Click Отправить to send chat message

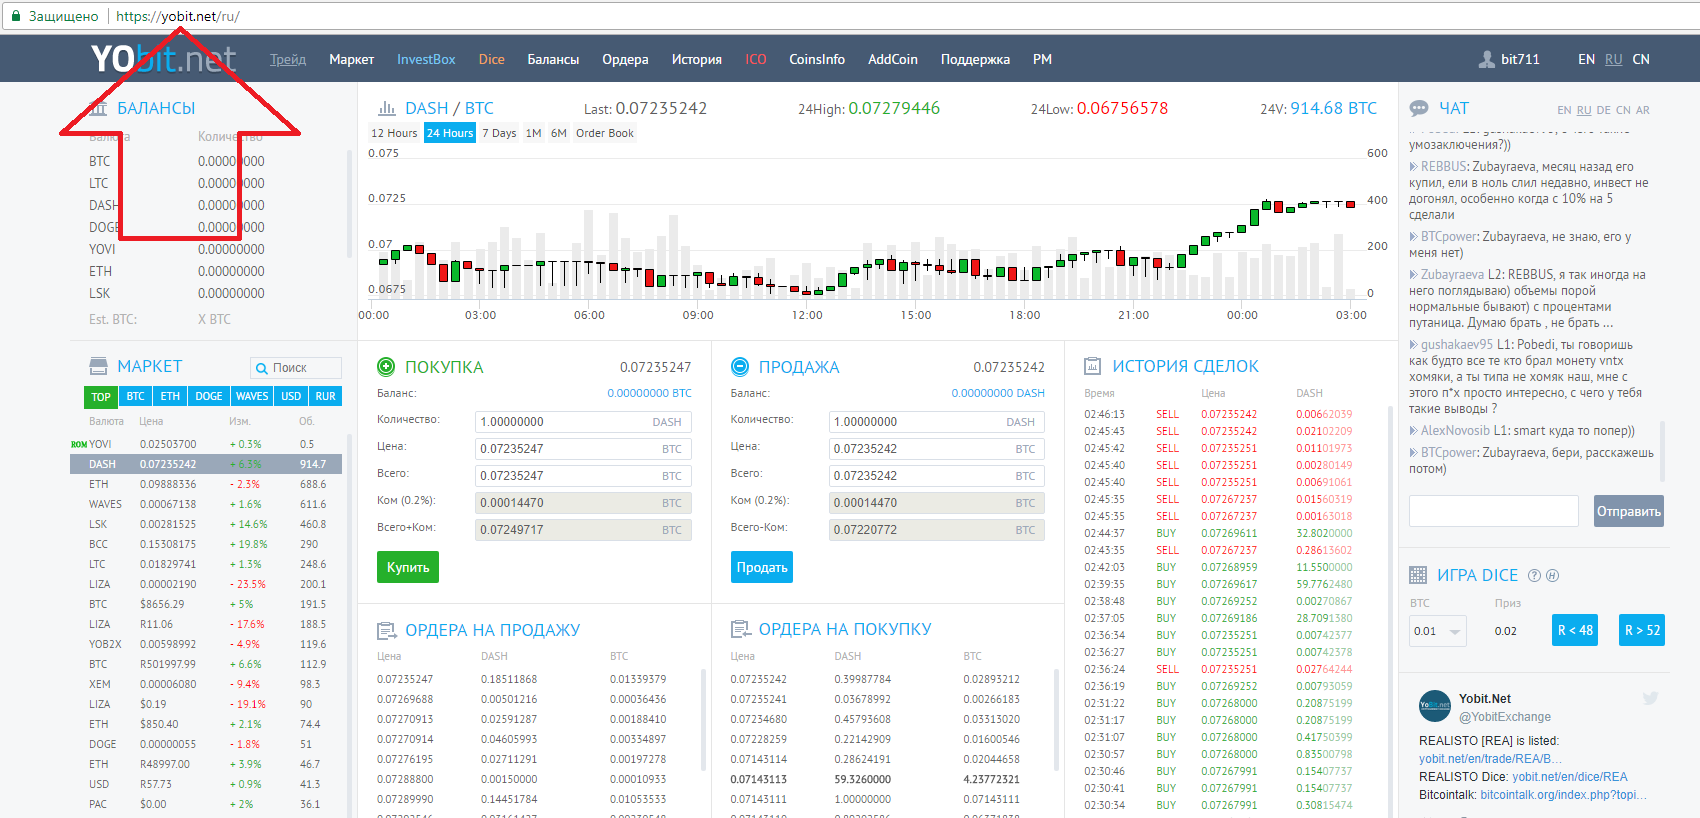click(1629, 511)
